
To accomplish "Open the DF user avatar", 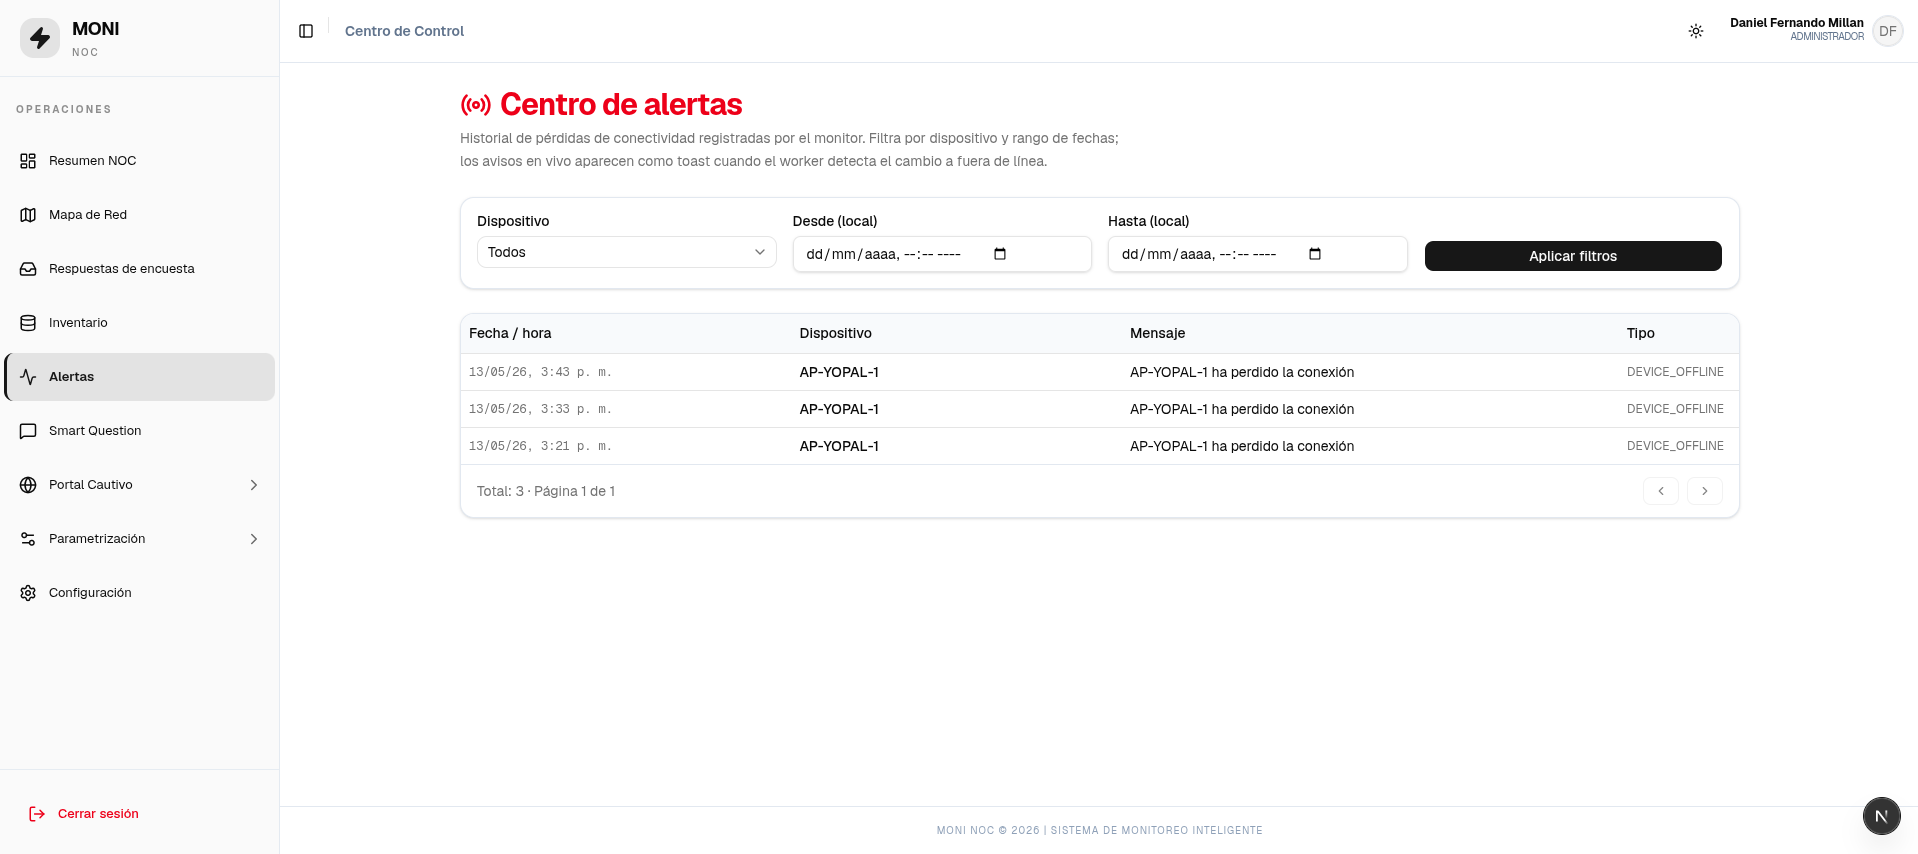I will coord(1888,31).
